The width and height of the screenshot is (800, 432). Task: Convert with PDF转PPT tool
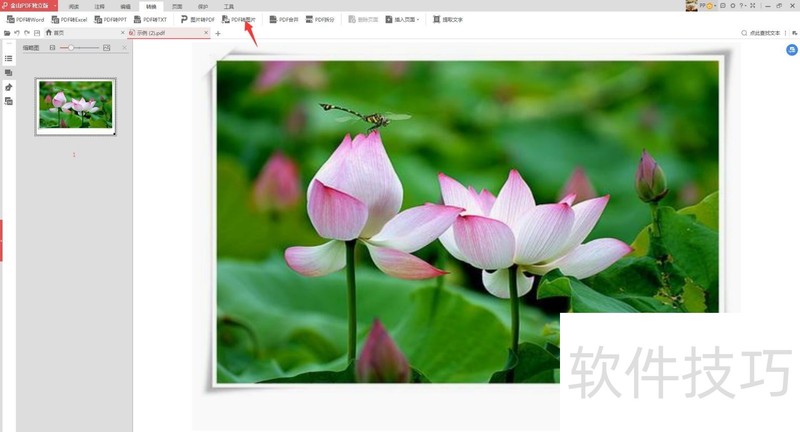click(x=110, y=19)
